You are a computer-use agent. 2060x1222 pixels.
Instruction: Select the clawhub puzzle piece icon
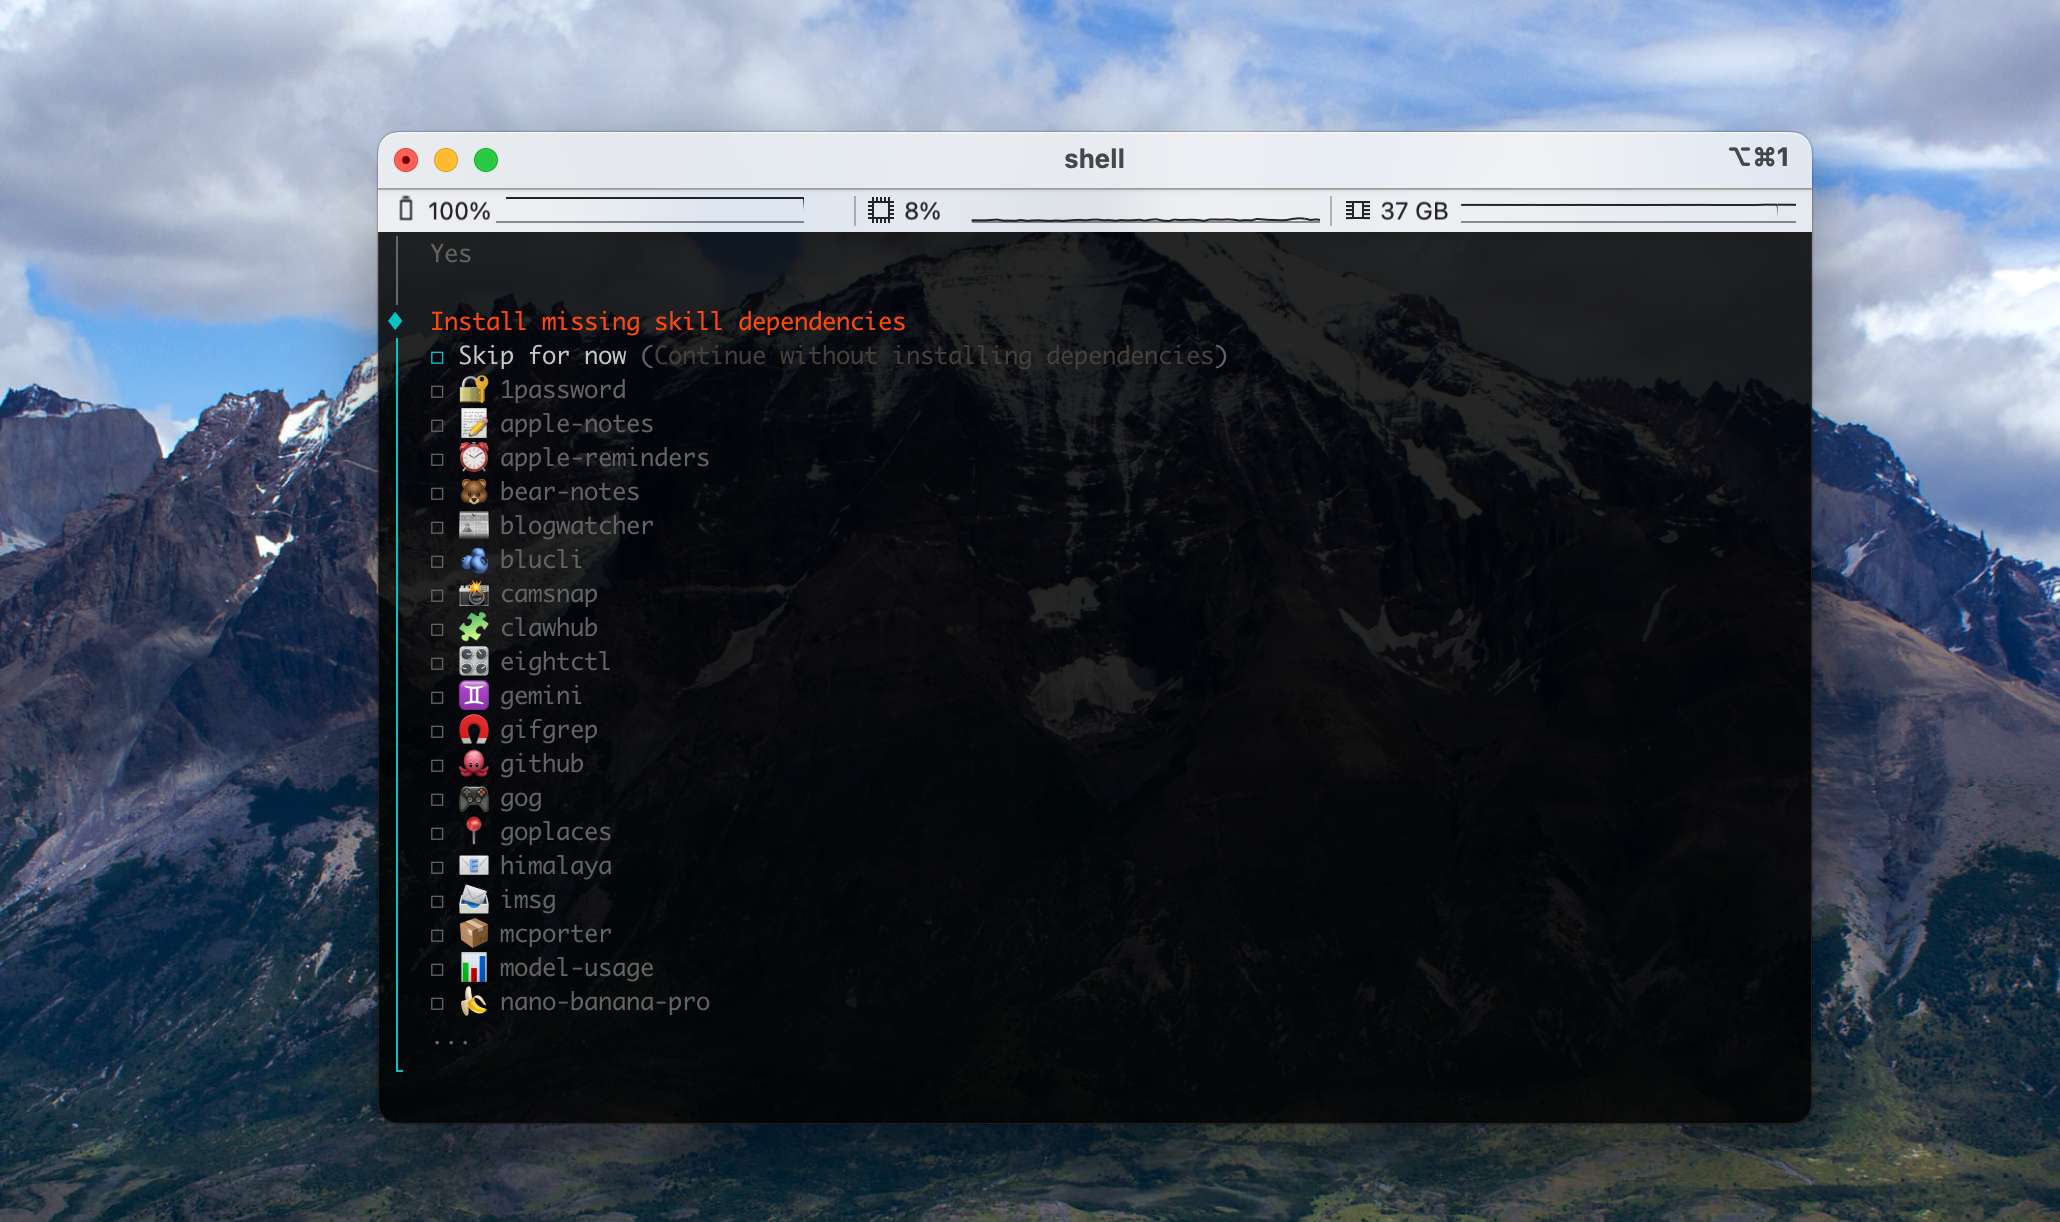(x=474, y=628)
